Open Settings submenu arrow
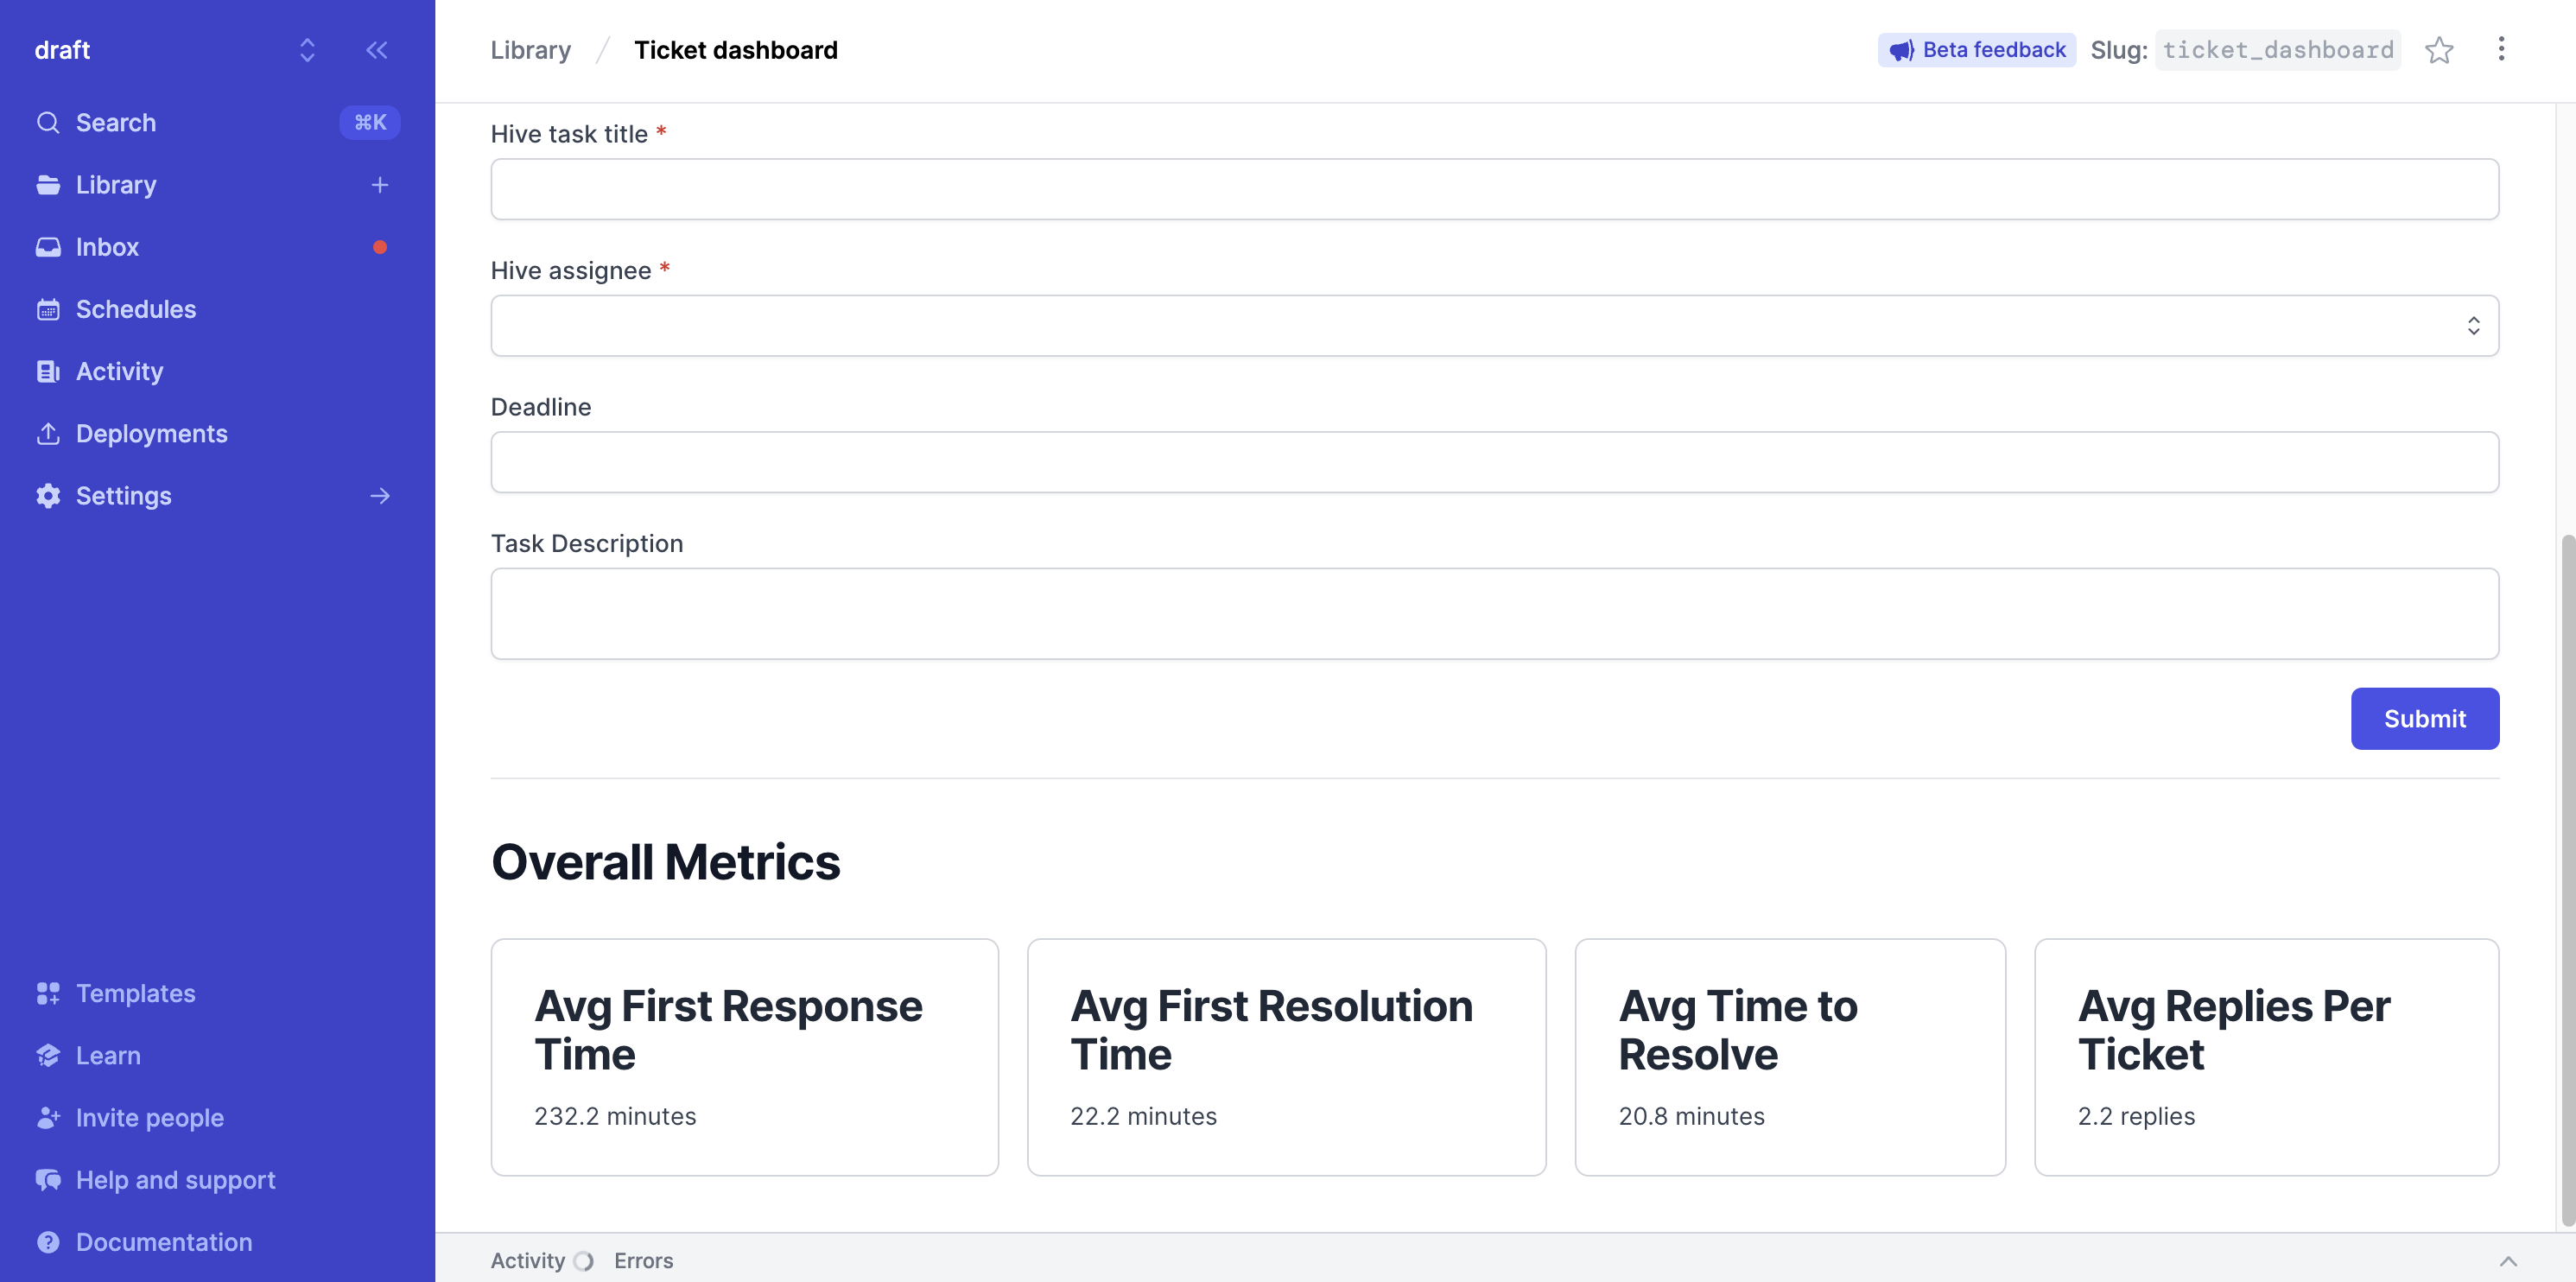The width and height of the screenshot is (2576, 1282). 380,496
